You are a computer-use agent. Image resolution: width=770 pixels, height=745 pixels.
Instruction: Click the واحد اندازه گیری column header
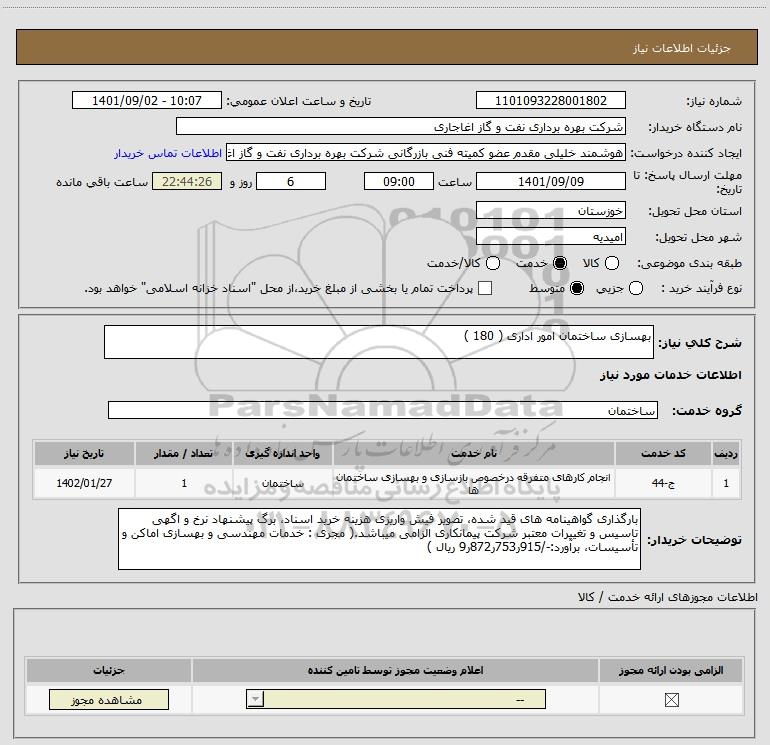tap(283, 453)
